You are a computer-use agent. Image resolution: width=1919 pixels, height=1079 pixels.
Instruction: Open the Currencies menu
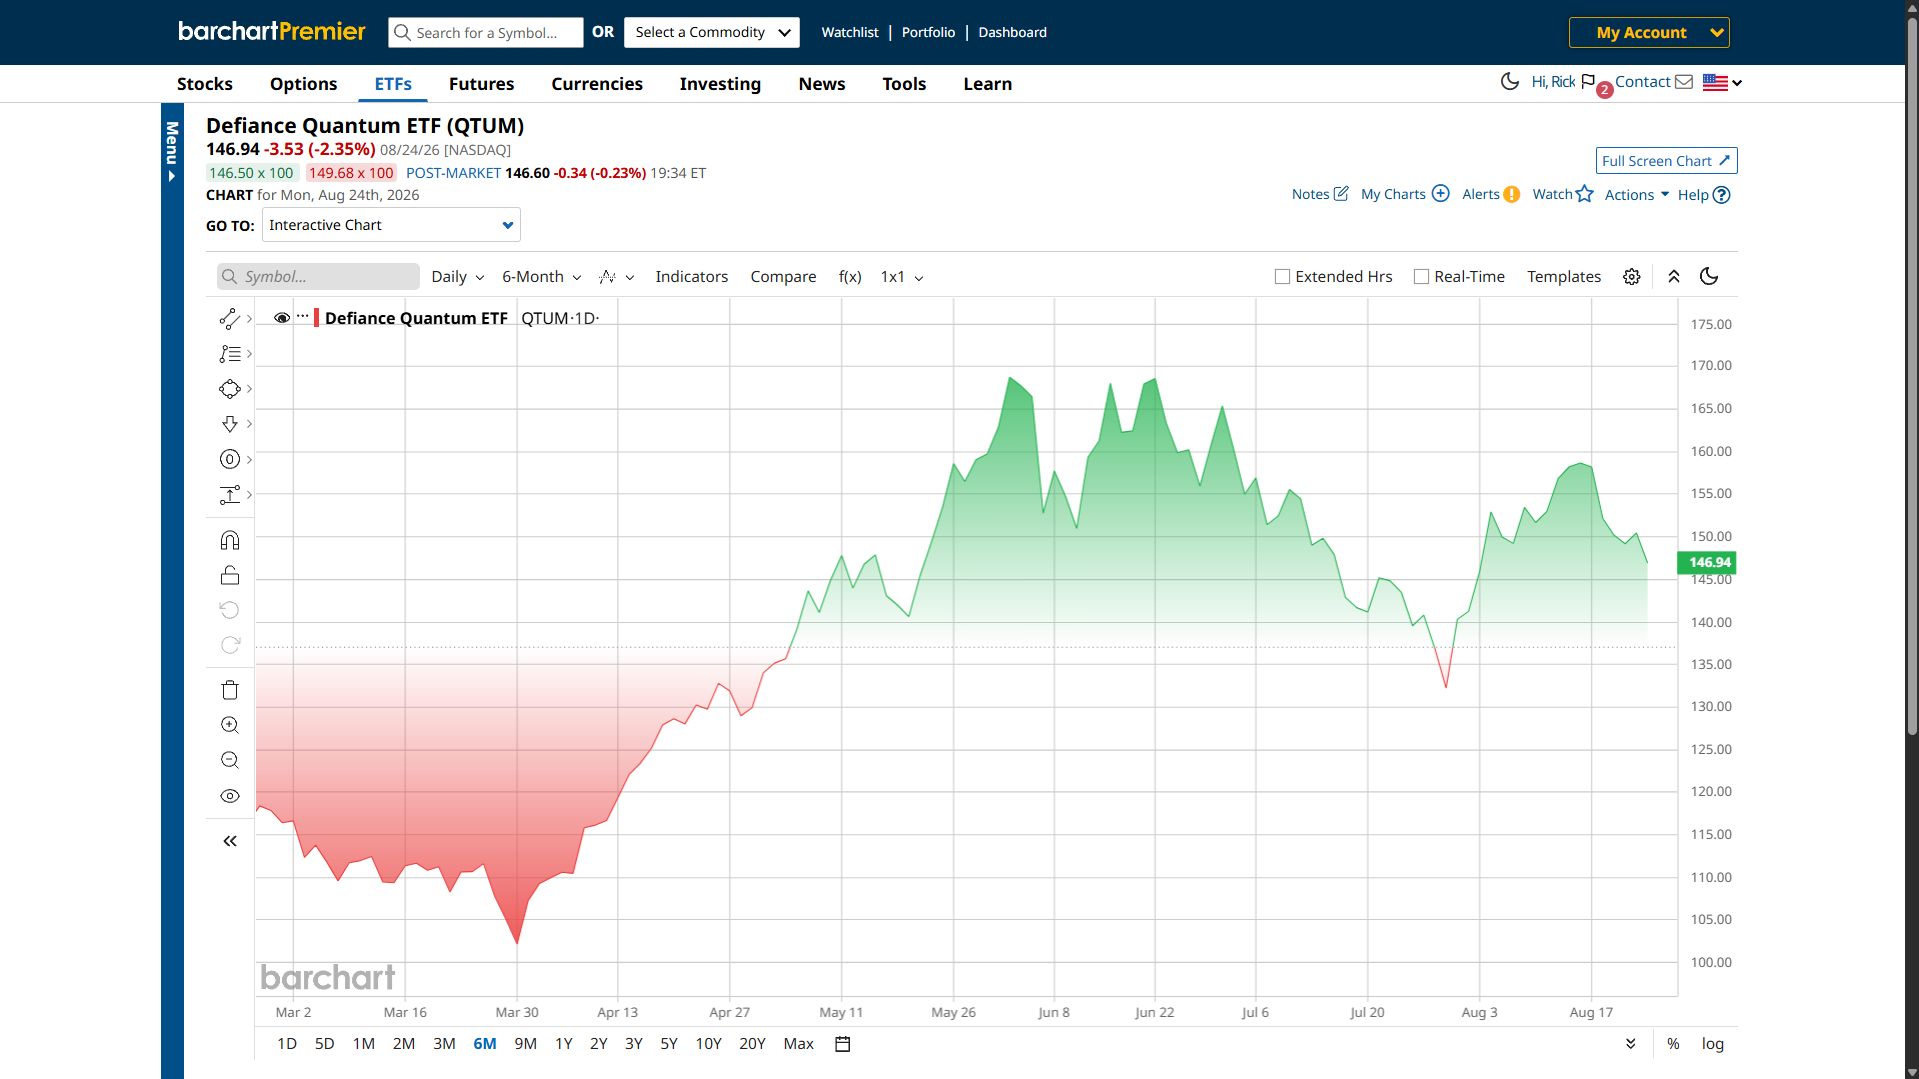pos(597,84)
